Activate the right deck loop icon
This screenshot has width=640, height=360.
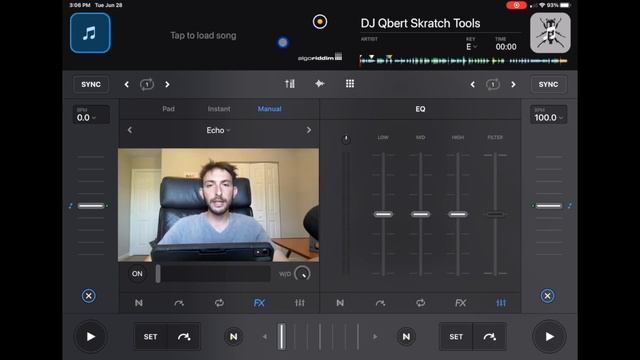pyautogui.click(x=493, y=84)
